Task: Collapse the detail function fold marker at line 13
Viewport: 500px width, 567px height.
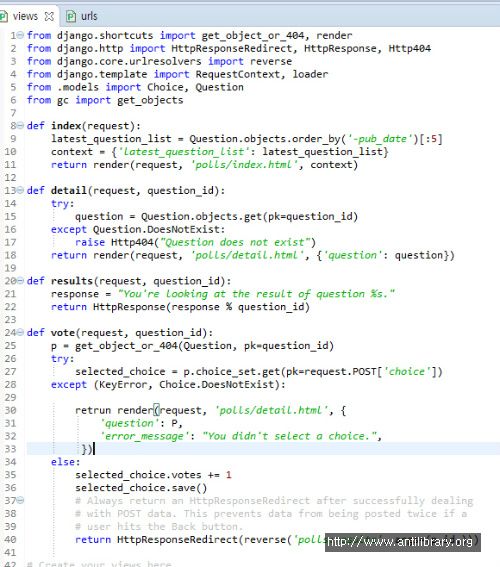Action: pos(21,190)
